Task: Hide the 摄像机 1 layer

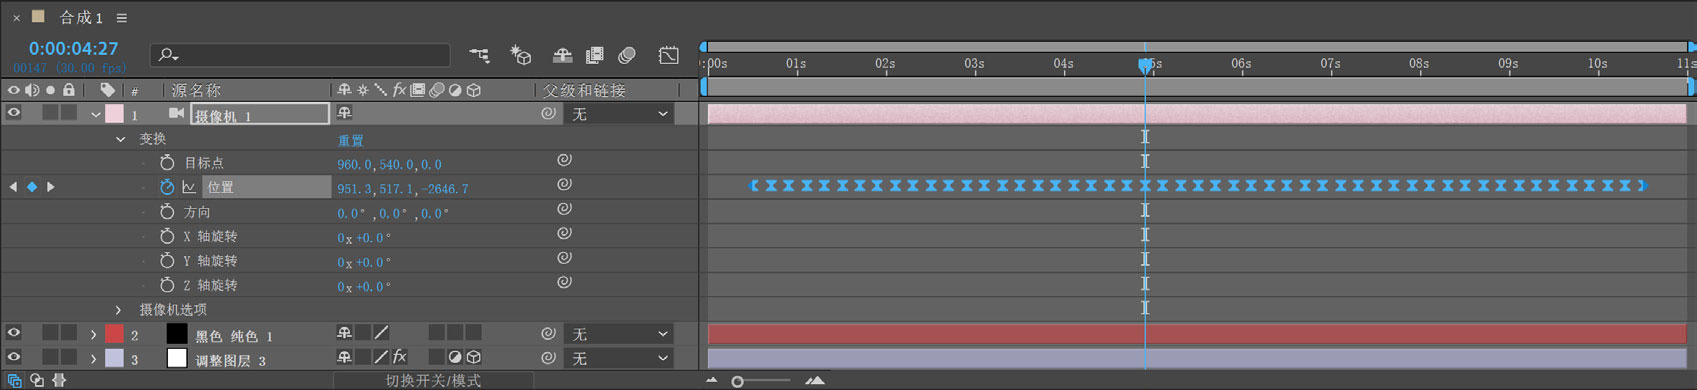Action: (14, 114)
